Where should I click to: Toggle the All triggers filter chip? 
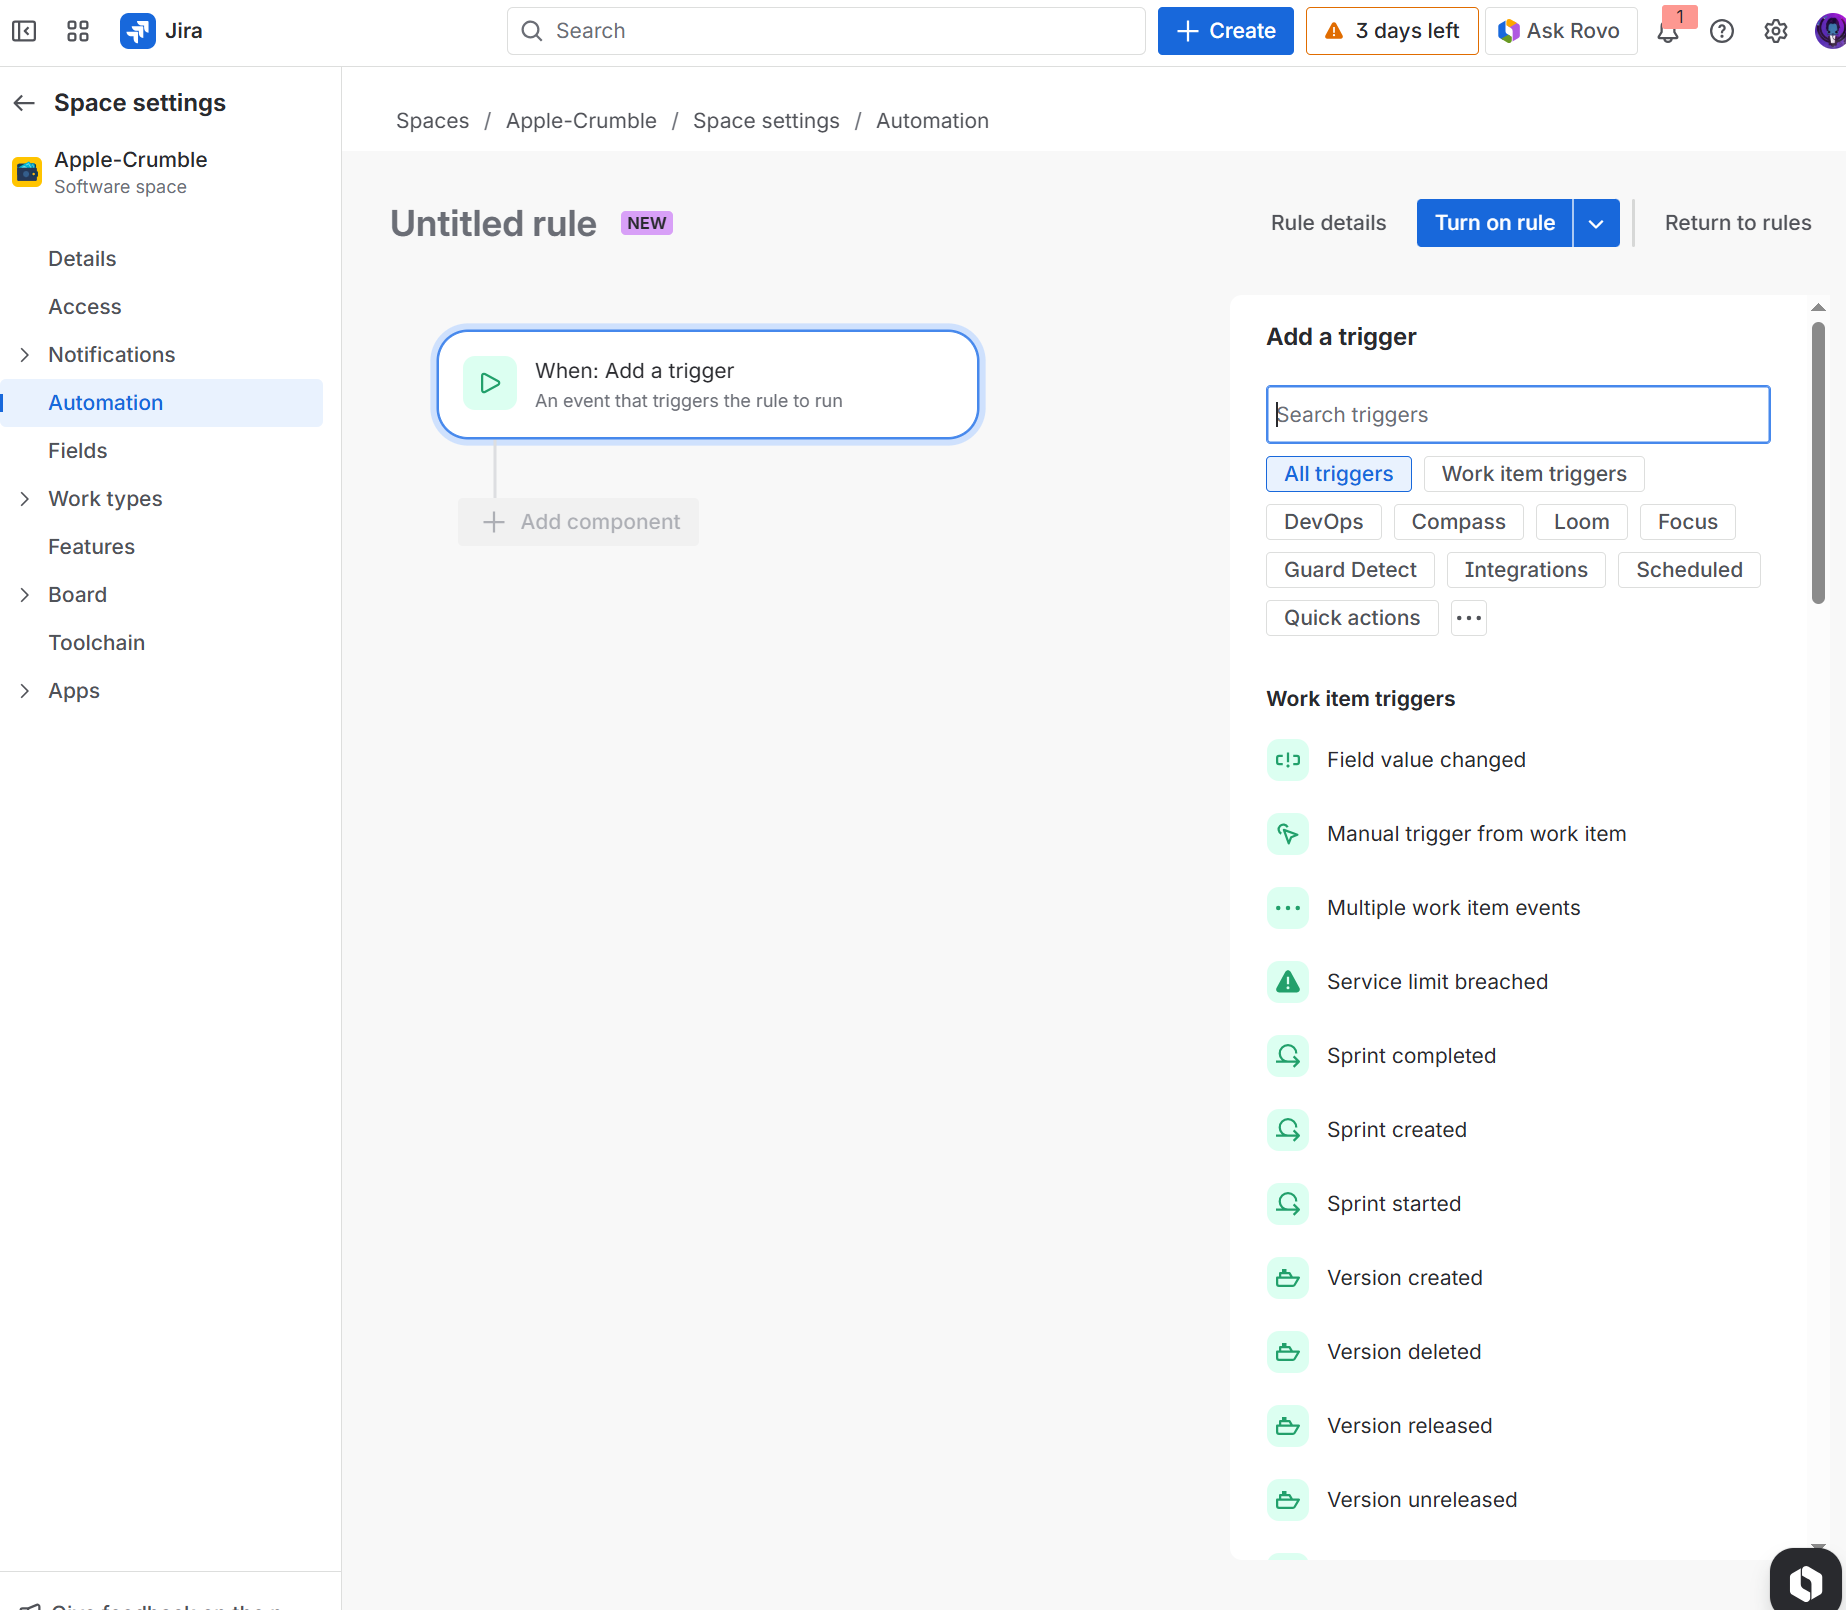tap(1338, 474)
